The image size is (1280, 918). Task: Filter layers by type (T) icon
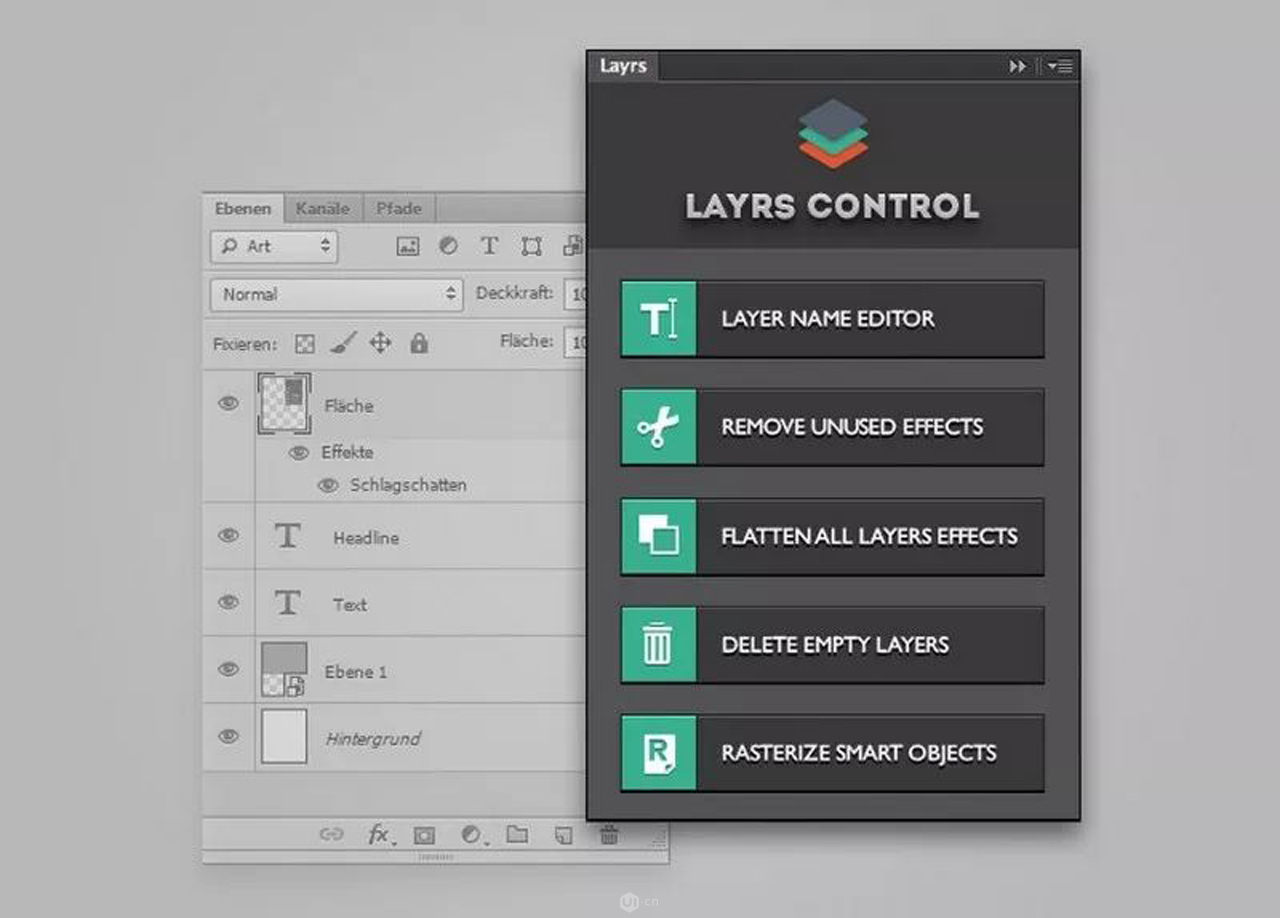click(x=489, y=246)
